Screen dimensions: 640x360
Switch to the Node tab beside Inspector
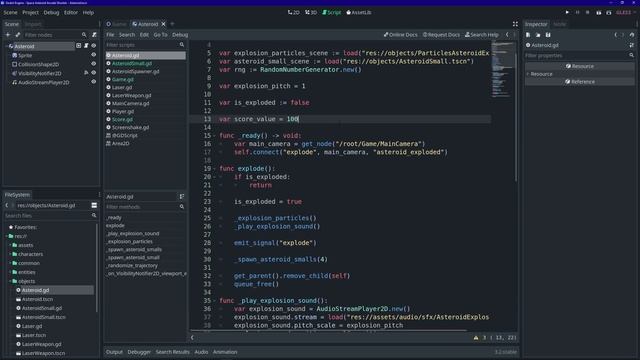[x=560, y=24]
